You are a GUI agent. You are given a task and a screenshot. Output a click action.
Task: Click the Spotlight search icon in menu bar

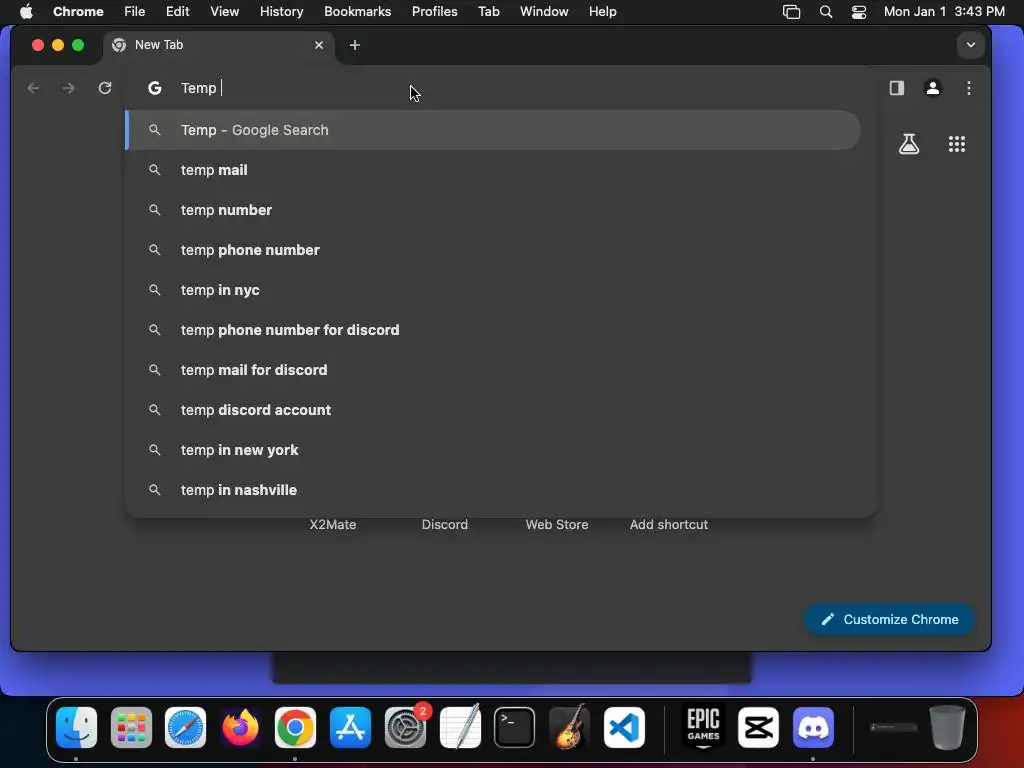tap(825, 12)
